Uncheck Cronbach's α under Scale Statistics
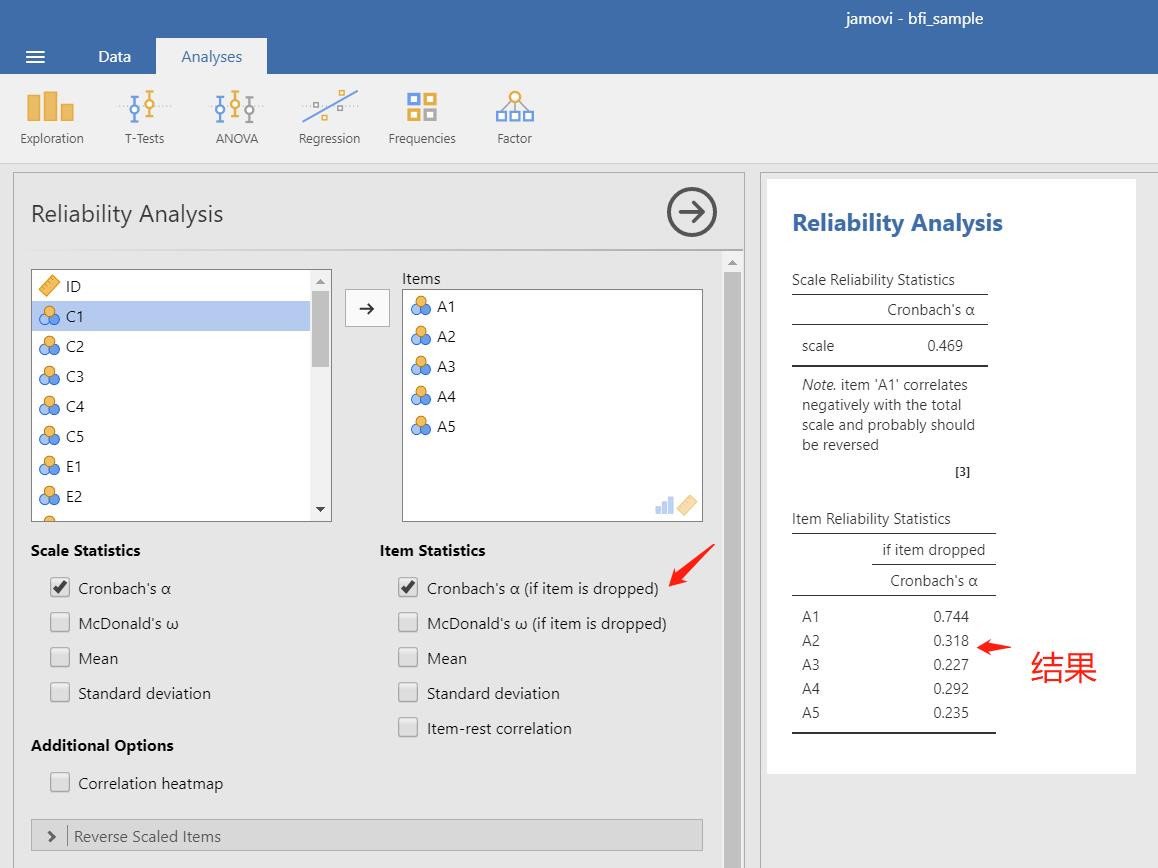 (x=60, y=588)
